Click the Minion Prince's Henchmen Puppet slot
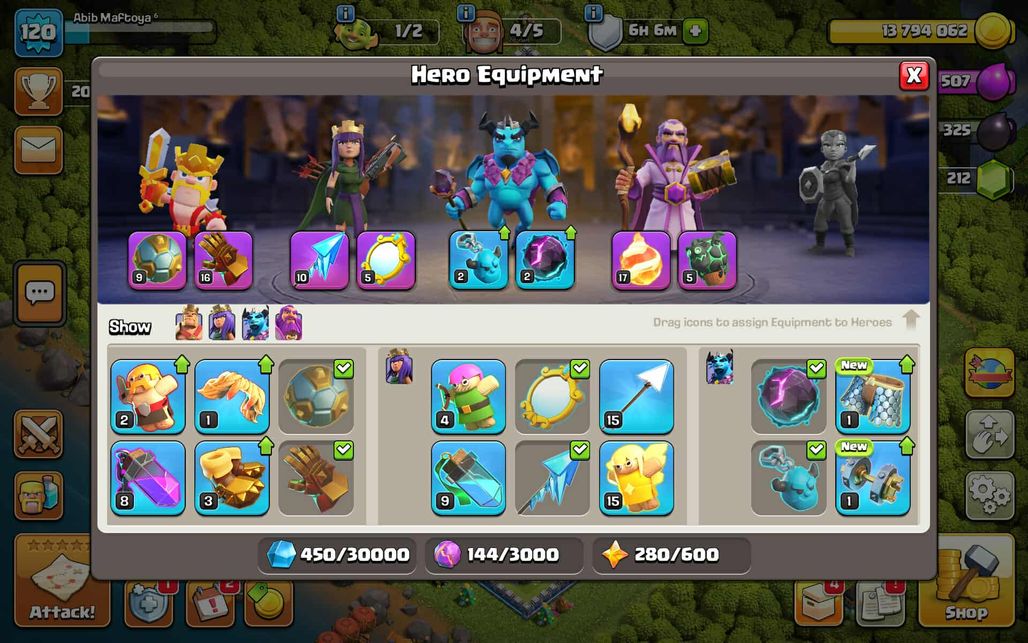This screenshot has height=643, width=1028. tap(479, 260)
